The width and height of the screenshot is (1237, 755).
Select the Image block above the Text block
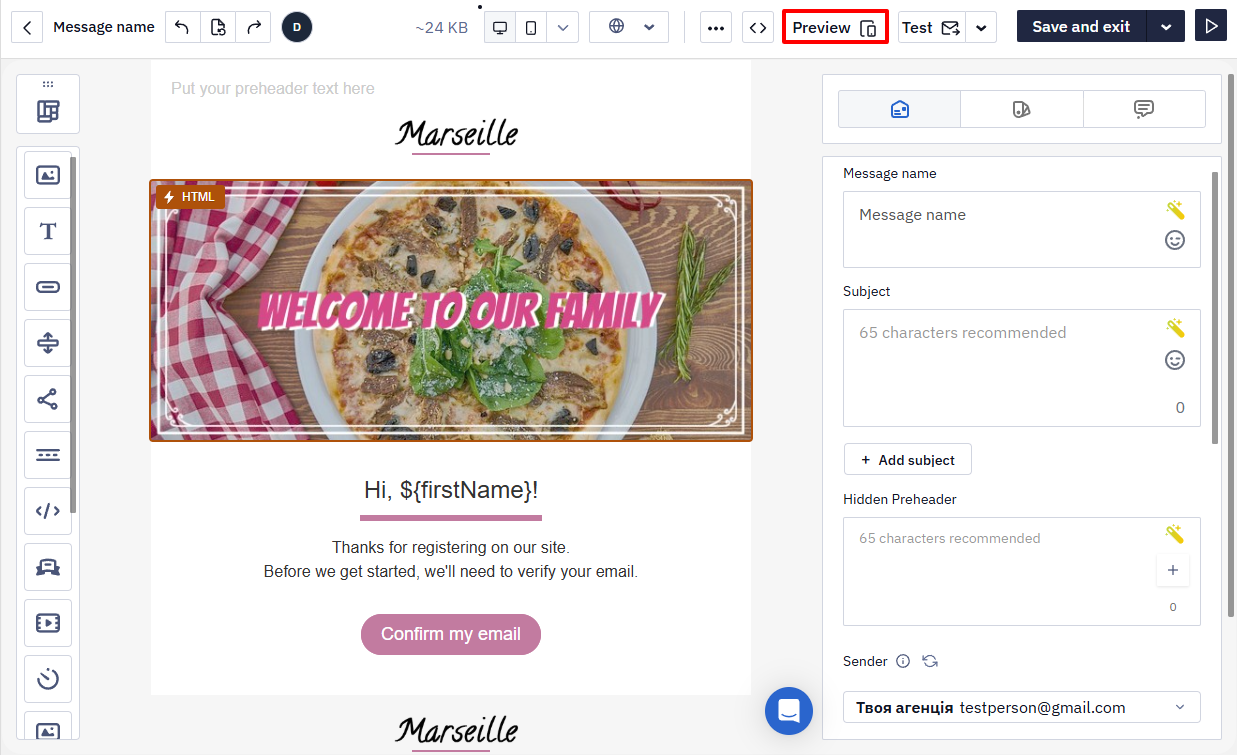pos(48,175)
